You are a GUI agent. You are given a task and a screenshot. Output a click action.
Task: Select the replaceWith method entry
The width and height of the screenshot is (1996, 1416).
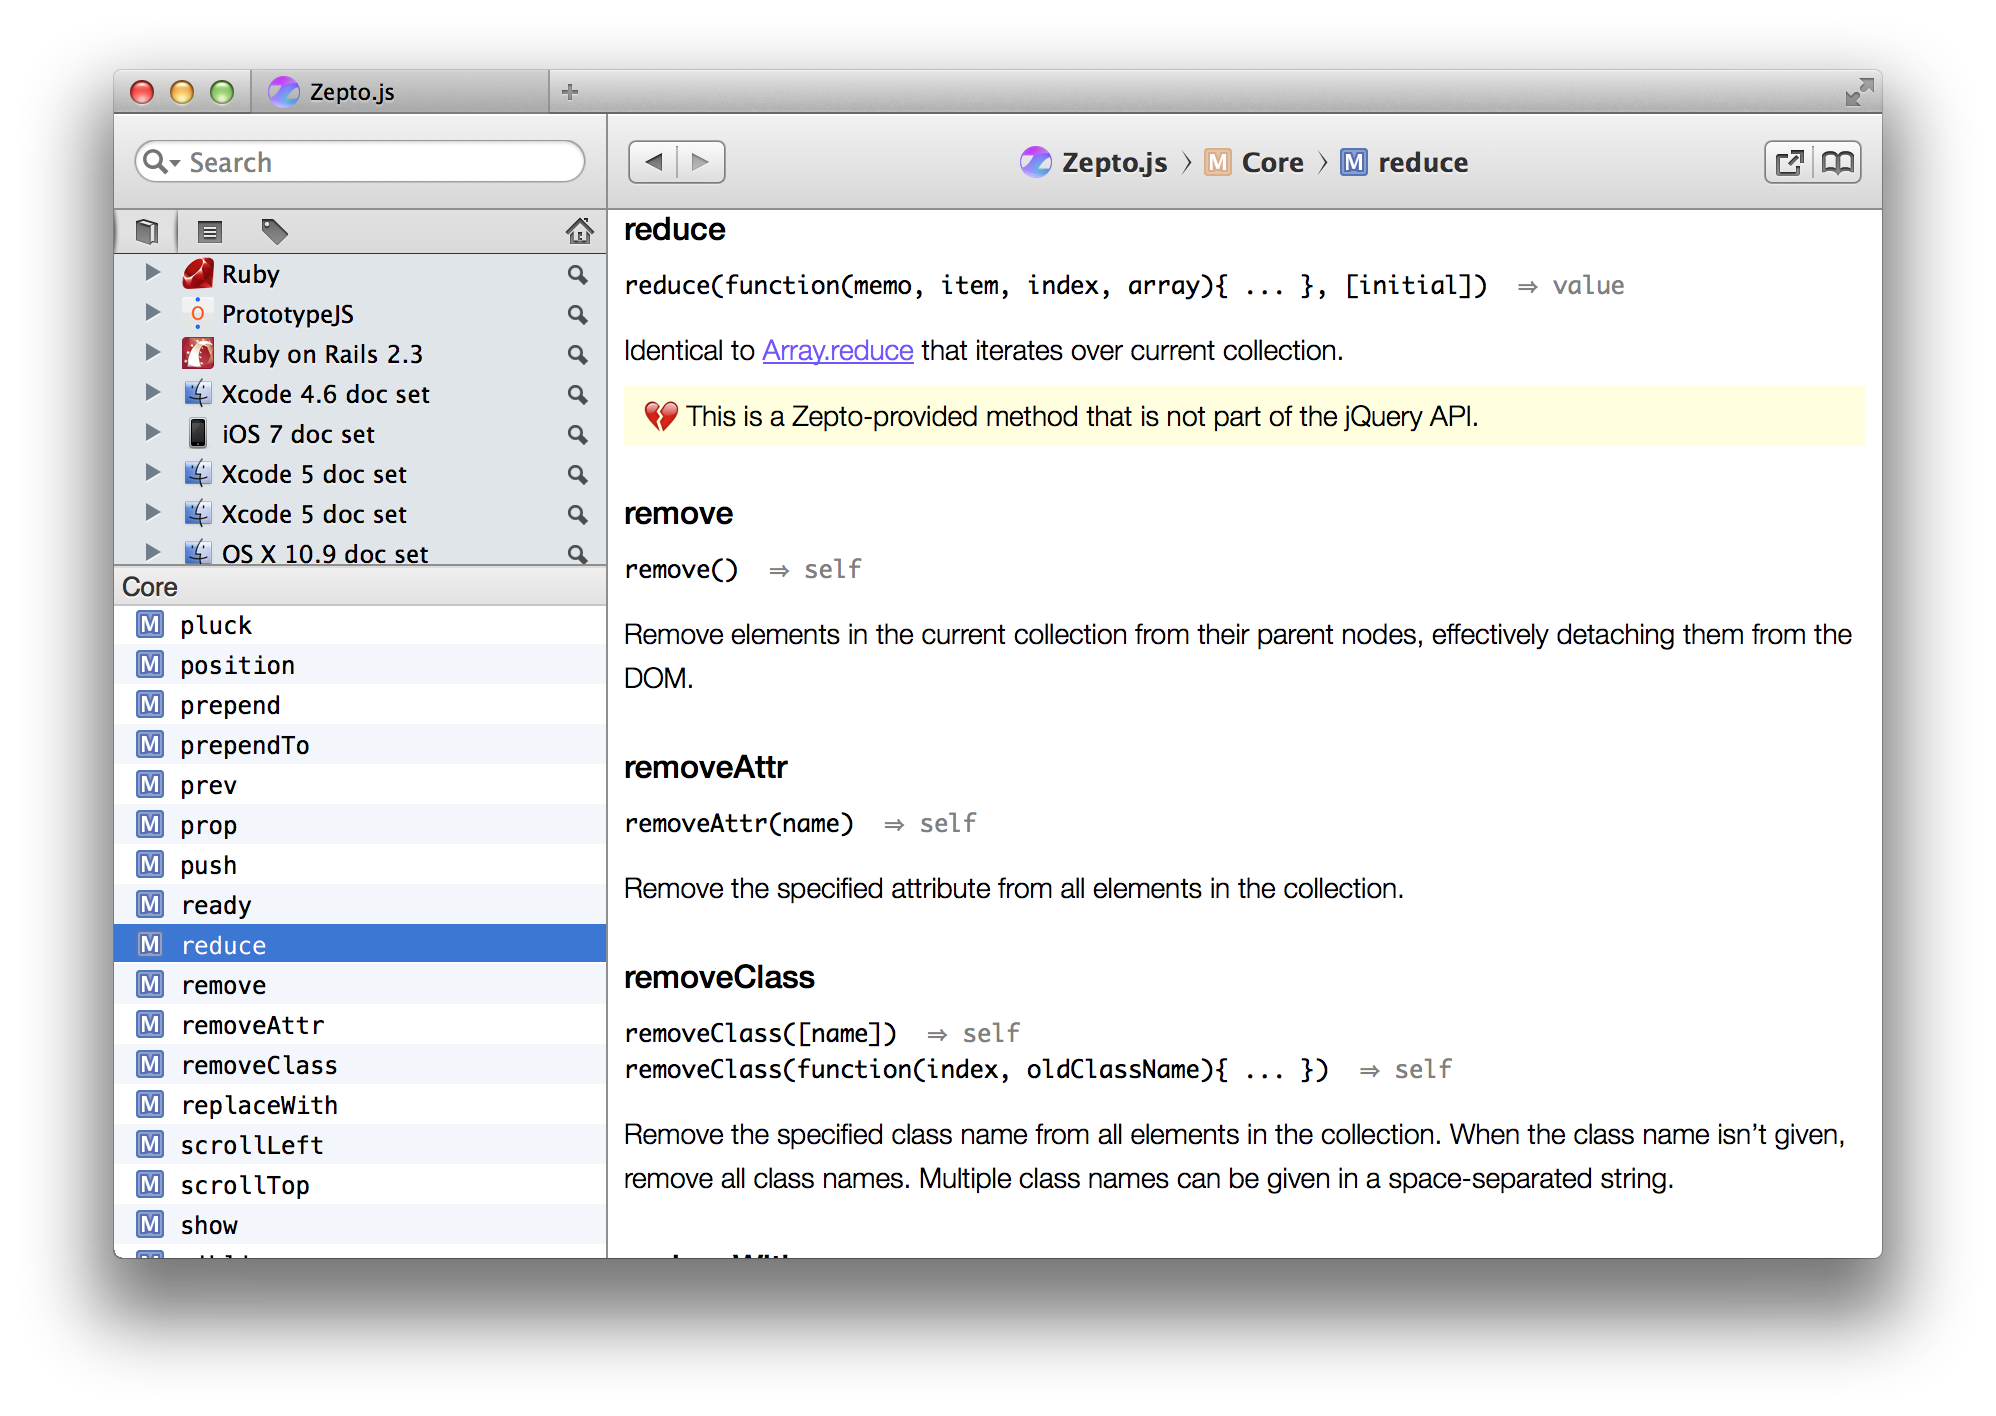click(x=360, y=1105)
